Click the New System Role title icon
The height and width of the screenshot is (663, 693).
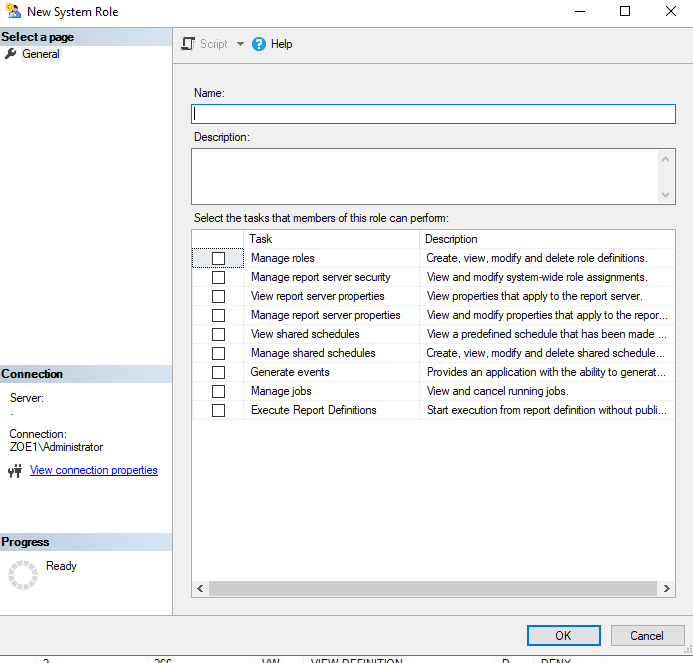[13, 11]
